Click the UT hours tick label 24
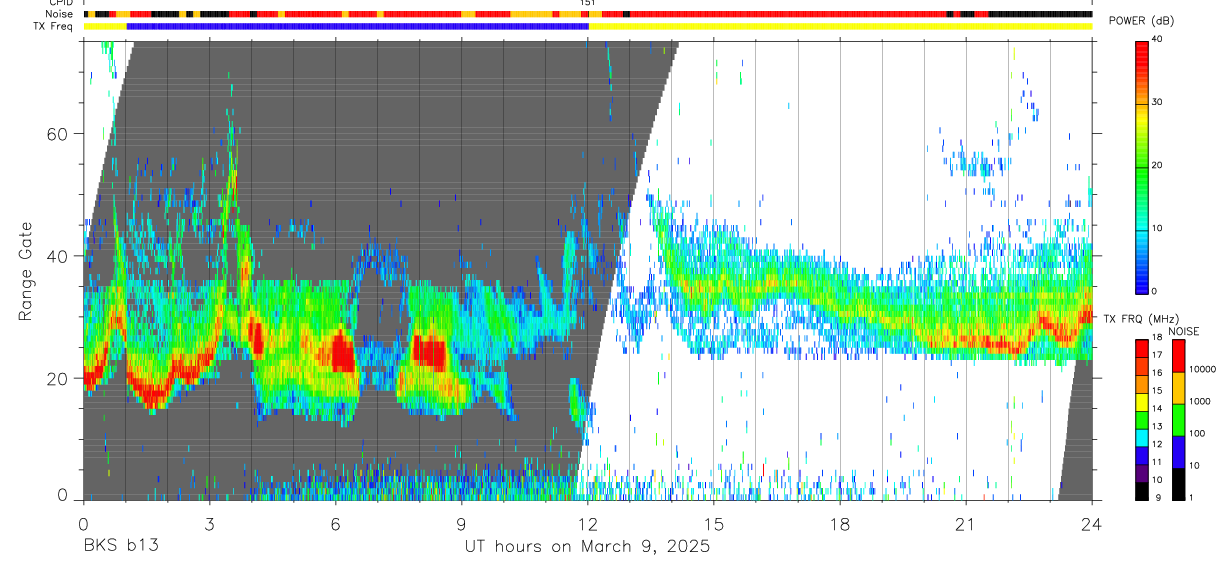The image size is (1228, 567). click(x=1092, y=523)
